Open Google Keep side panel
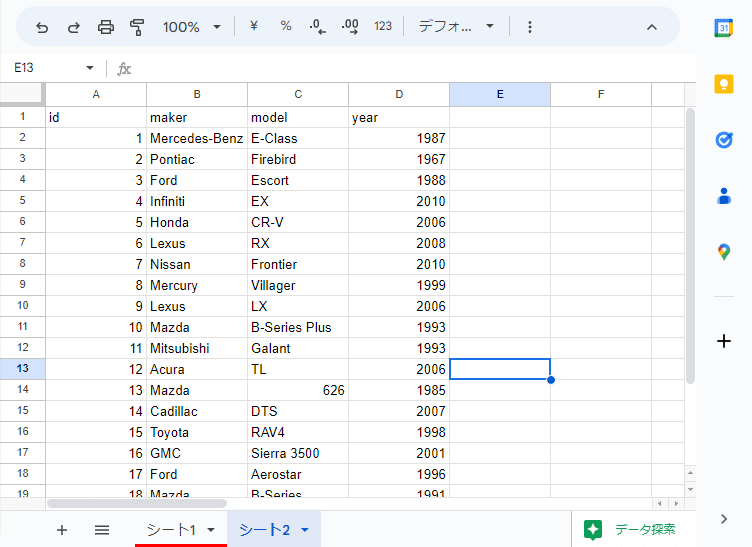 click(x=724, y=84)
